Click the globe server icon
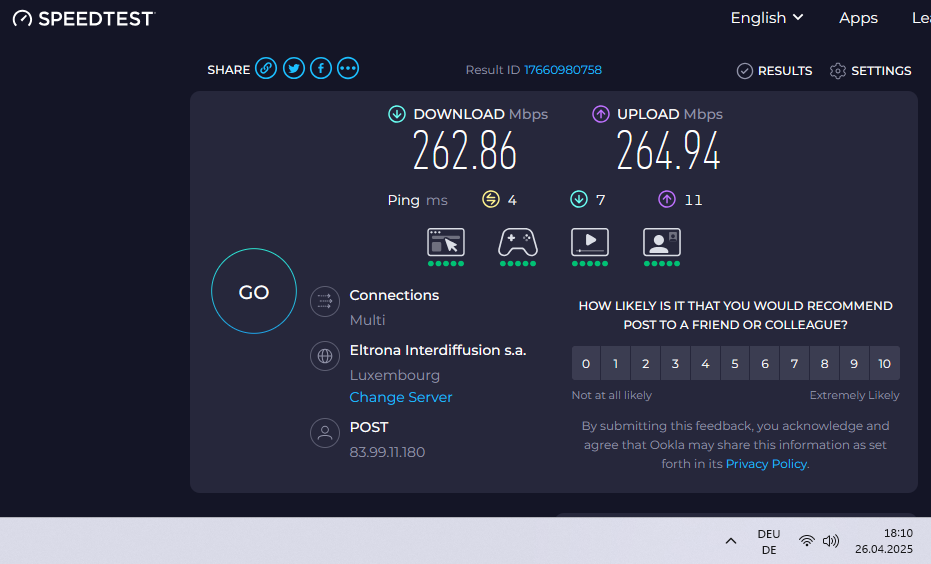Image resolution: width=931 pixels, height=564 pixels. [x=325, y=356]
